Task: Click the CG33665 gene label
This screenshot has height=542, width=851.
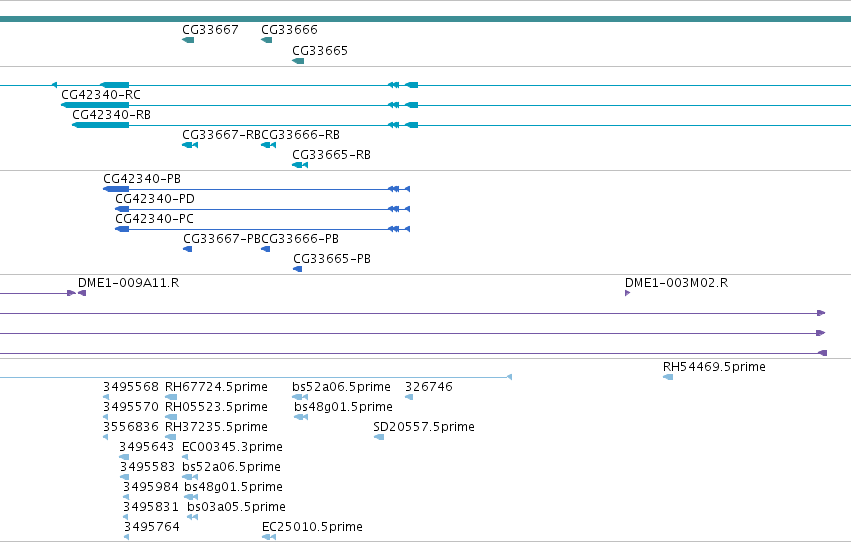Action: (x=320, y=51)
